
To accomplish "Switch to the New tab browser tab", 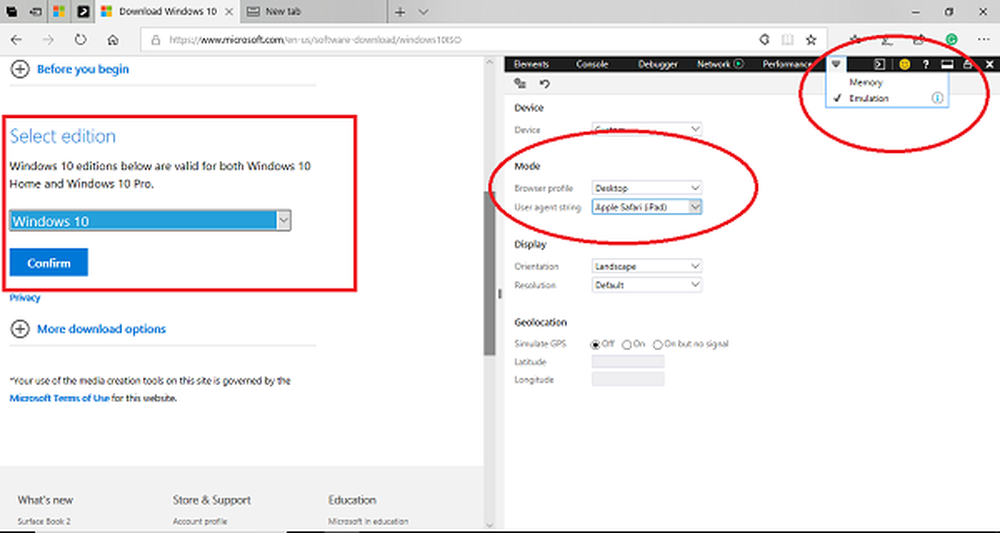I will [x=315, y=11].
